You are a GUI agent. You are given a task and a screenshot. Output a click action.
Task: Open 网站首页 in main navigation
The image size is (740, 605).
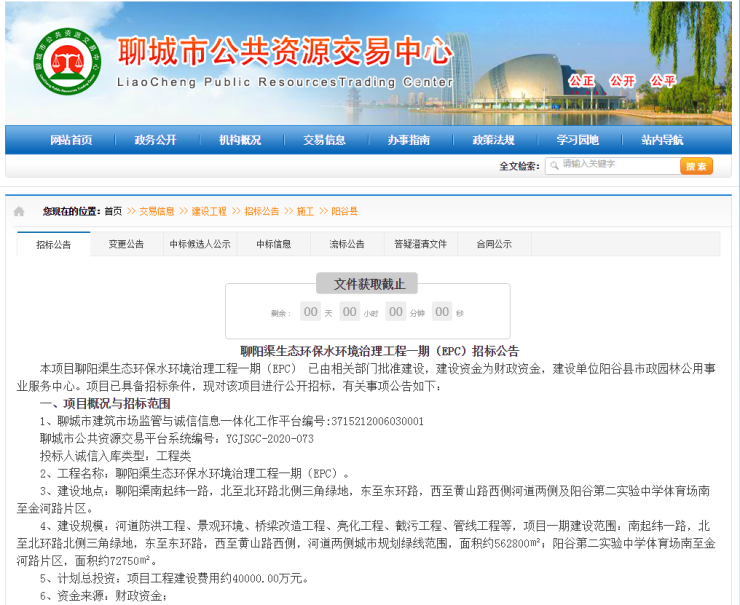[x=71, y=140]
